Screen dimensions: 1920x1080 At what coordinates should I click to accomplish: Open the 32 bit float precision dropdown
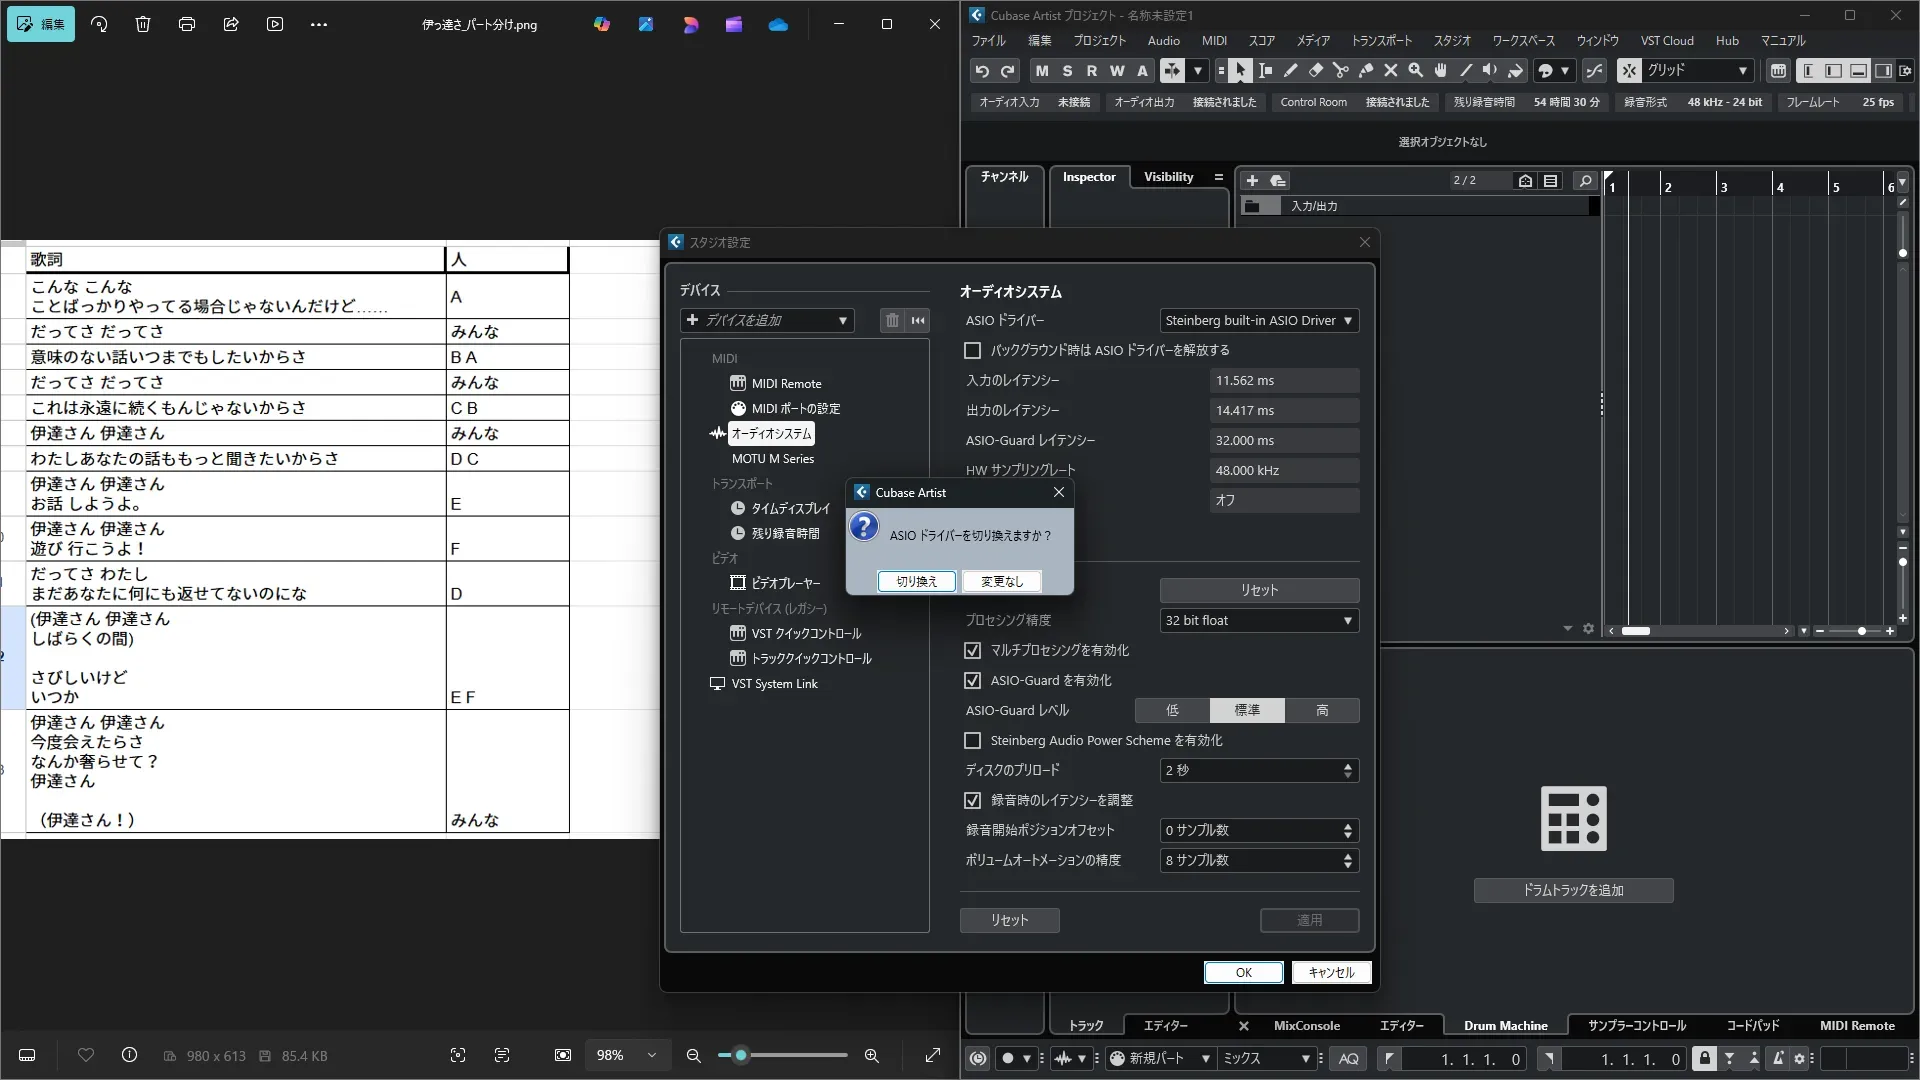pyautogui.click(x=1259, y=621)
